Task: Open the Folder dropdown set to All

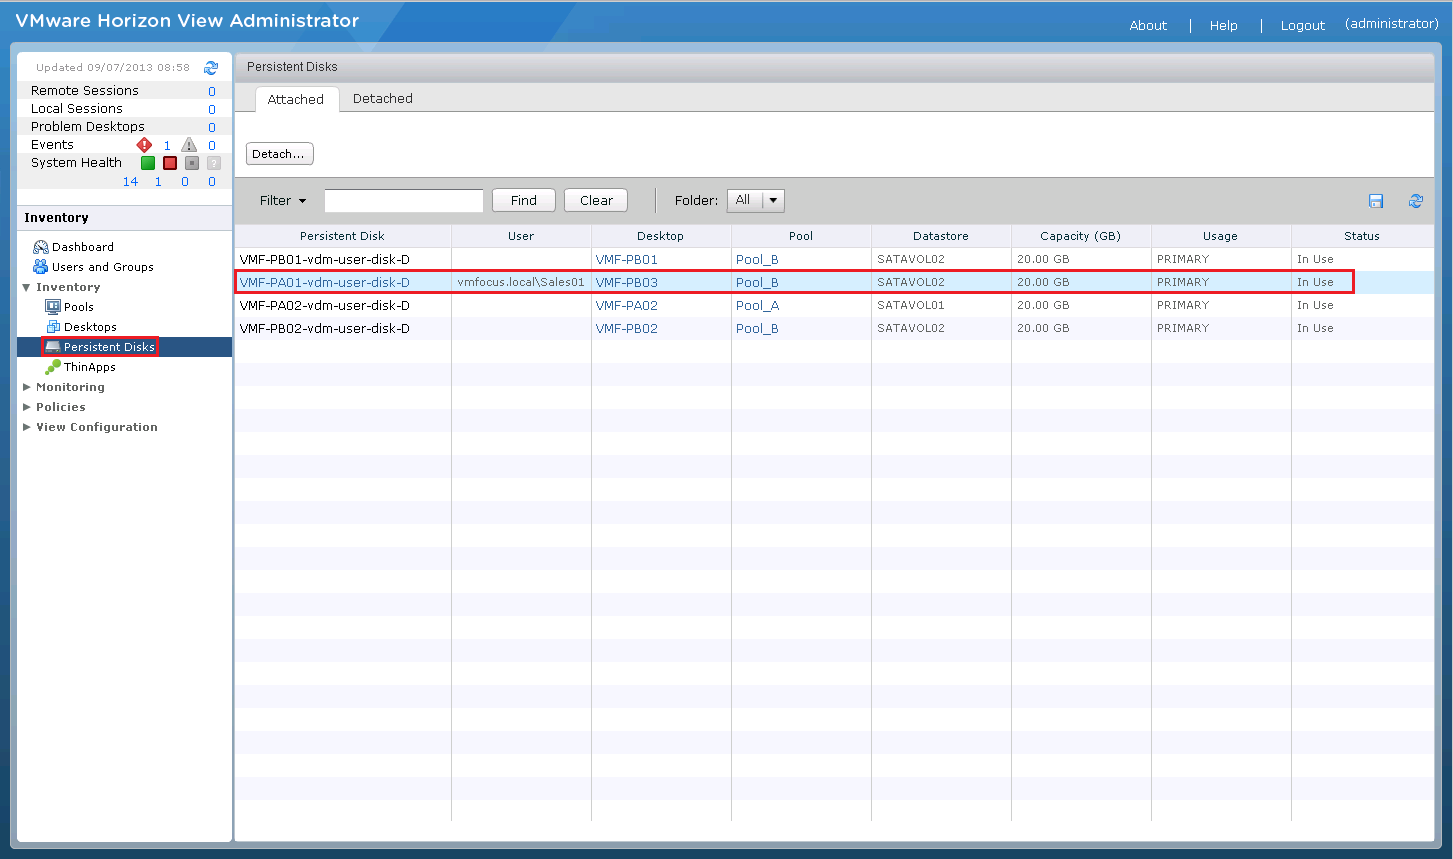Action: click(x=756, y=200)
